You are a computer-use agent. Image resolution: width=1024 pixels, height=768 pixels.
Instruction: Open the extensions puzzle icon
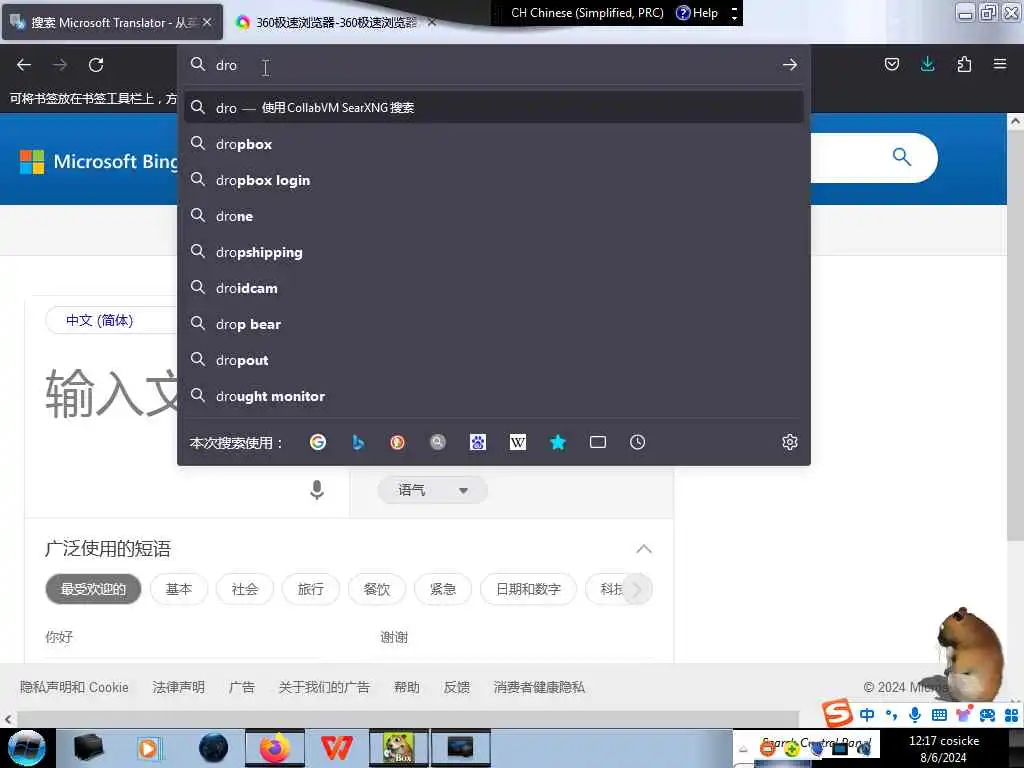964,64
